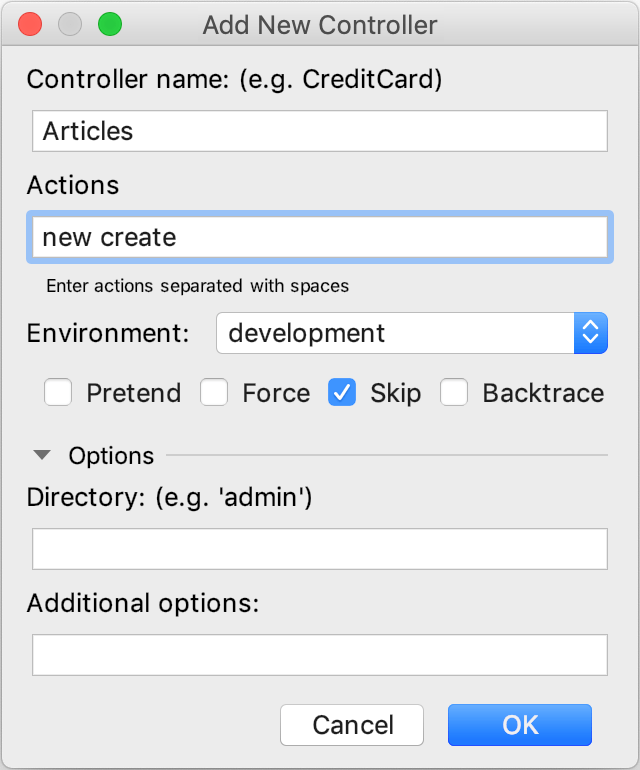
Task: Tick the Force checkbox
Action: click(214, 393)
